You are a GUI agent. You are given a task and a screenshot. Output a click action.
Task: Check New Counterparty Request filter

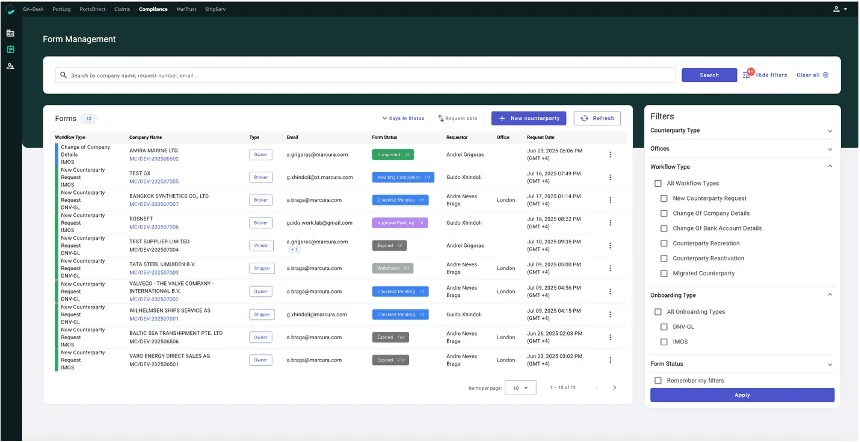[x=664, y=199]
